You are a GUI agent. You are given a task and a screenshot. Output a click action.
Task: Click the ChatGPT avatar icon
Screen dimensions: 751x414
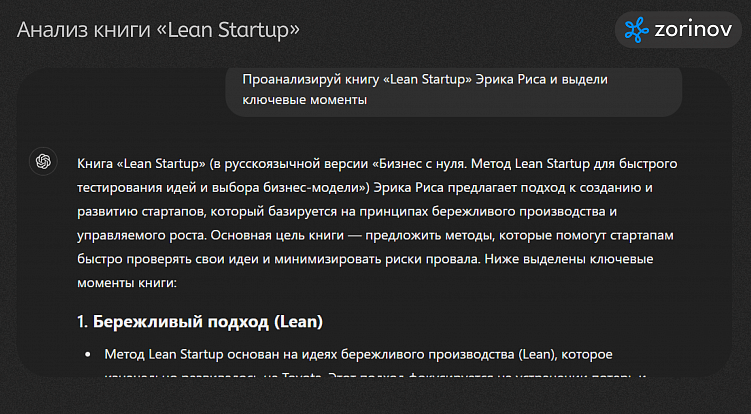click(x=43, y=161)
